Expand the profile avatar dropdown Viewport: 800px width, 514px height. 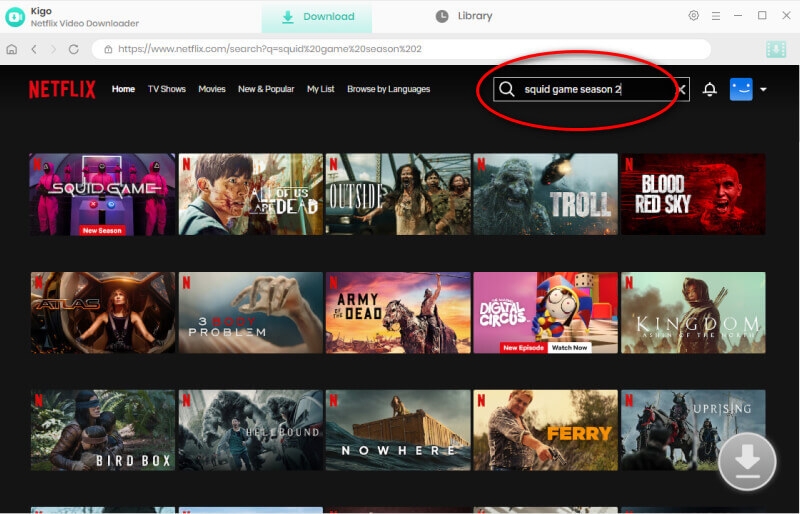763,89
